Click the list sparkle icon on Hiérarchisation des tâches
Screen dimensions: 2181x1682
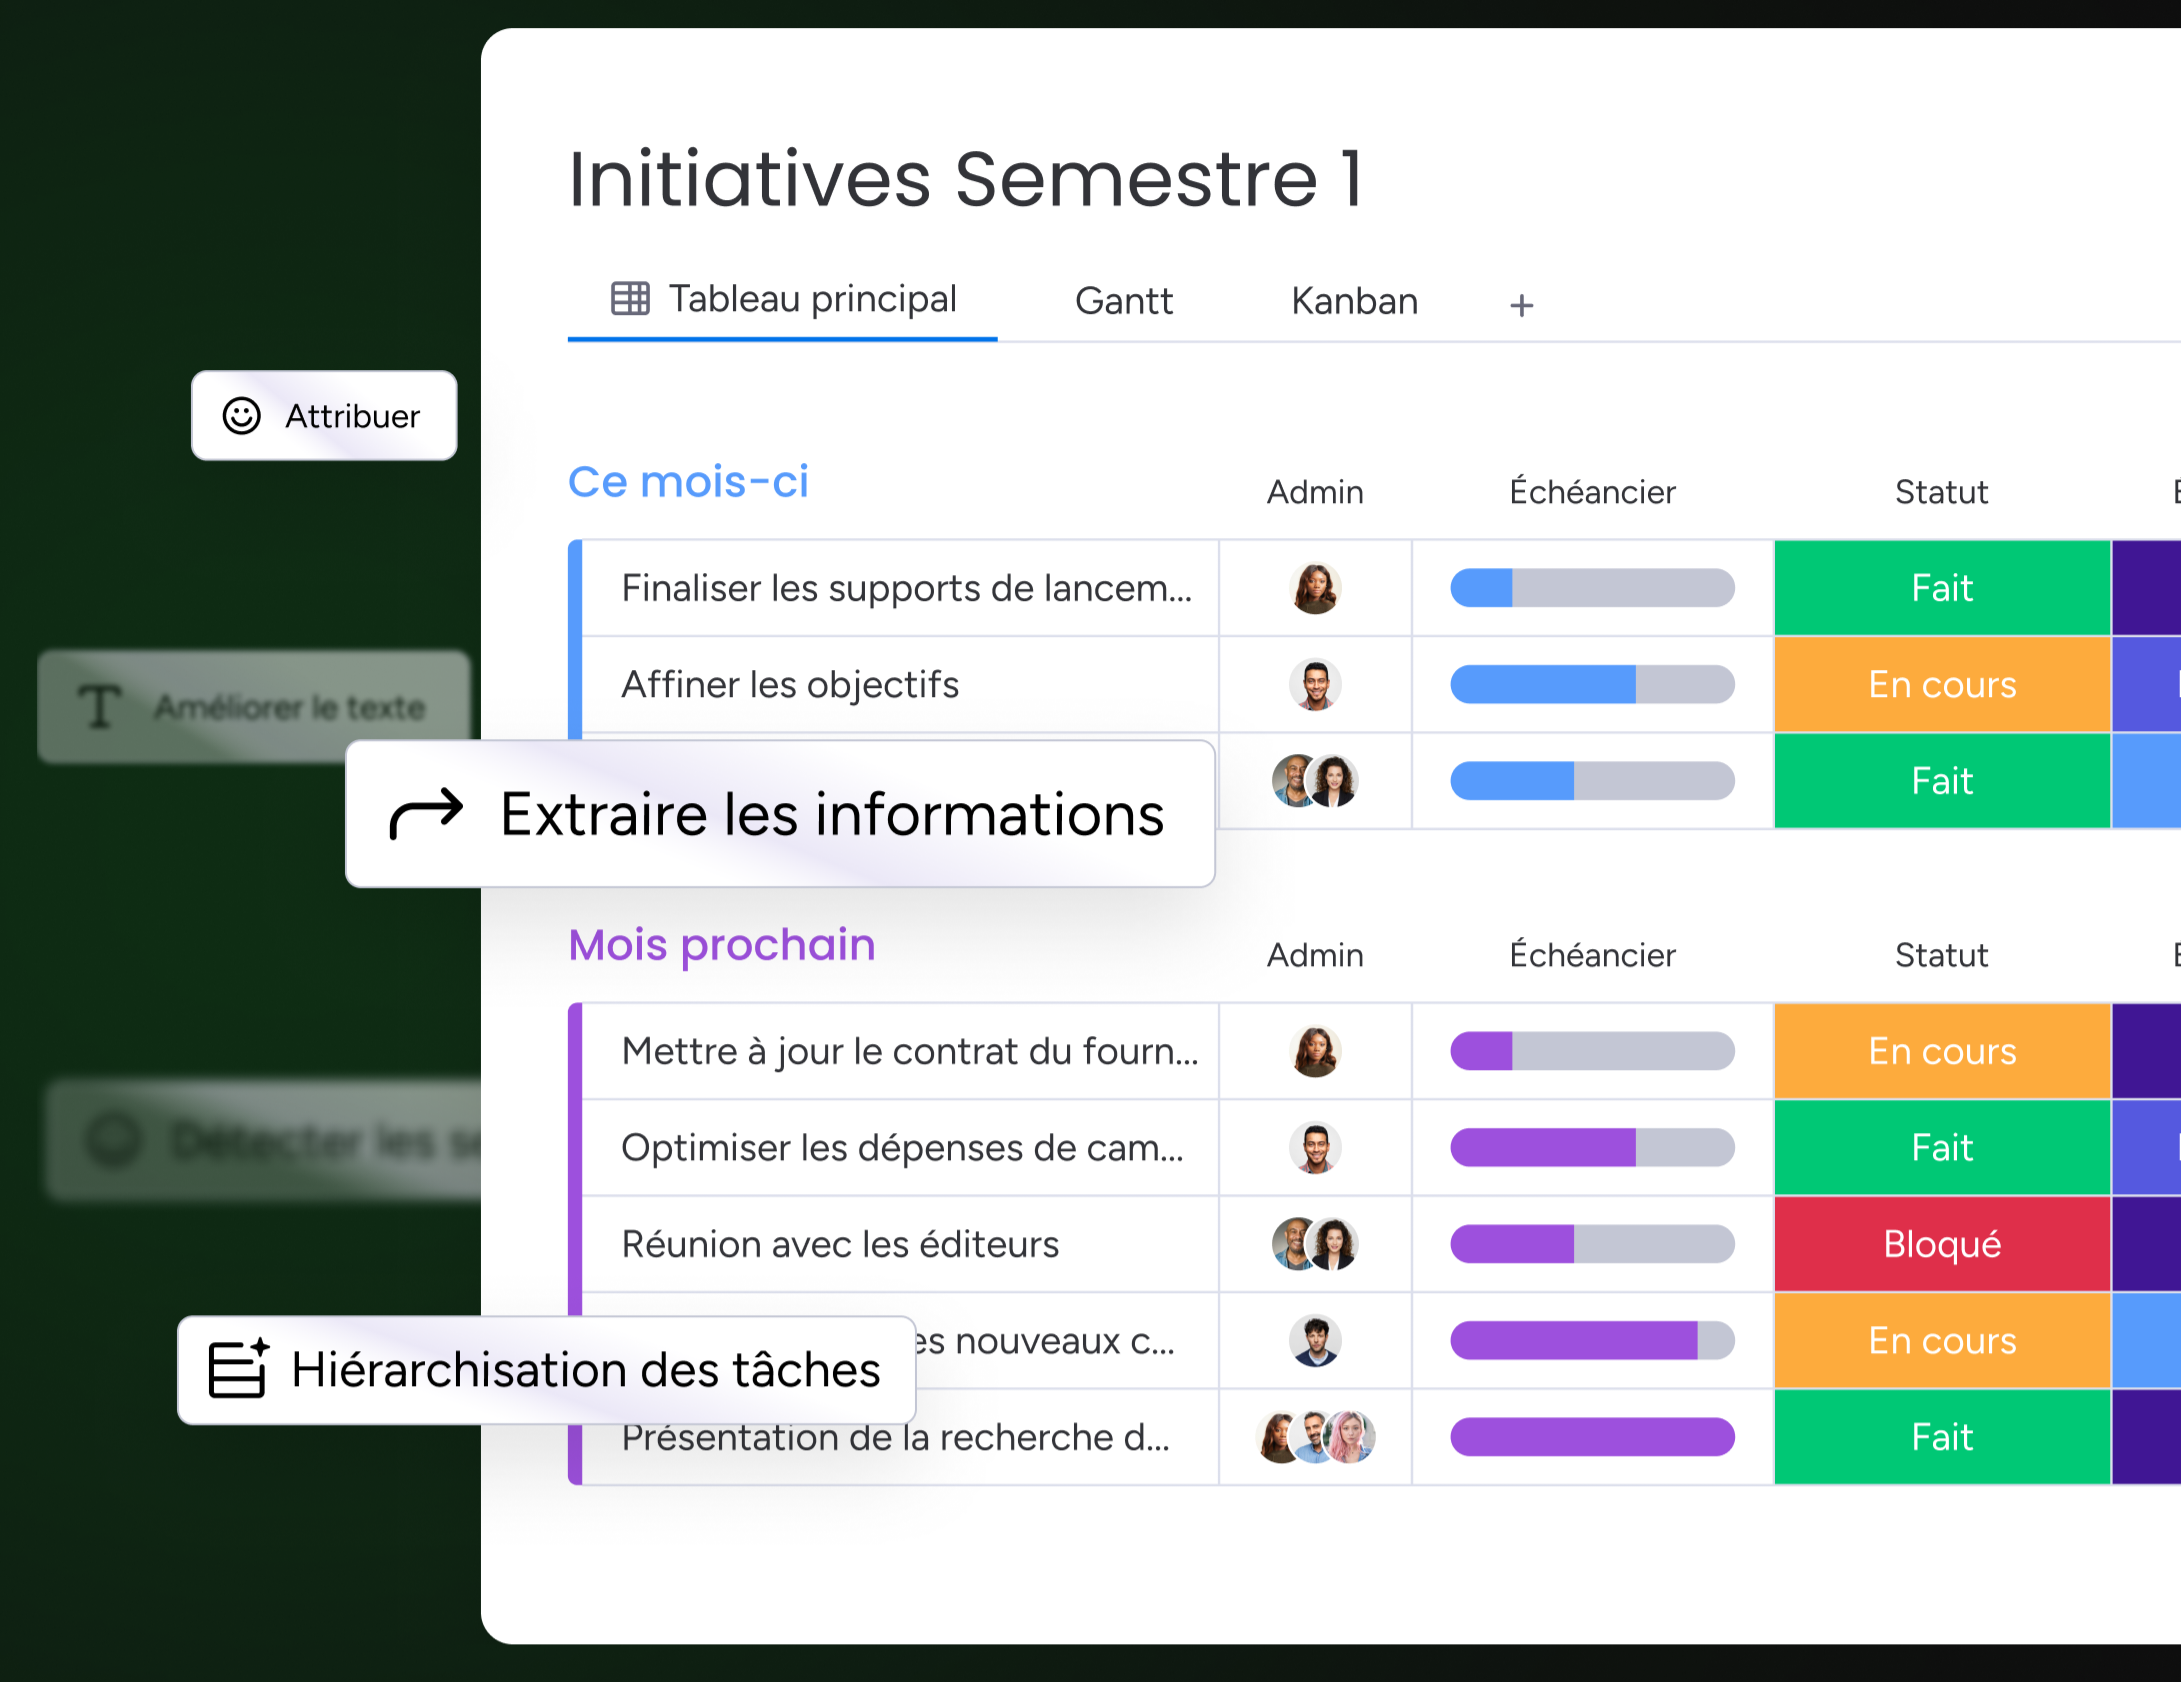coord(239,1368)
